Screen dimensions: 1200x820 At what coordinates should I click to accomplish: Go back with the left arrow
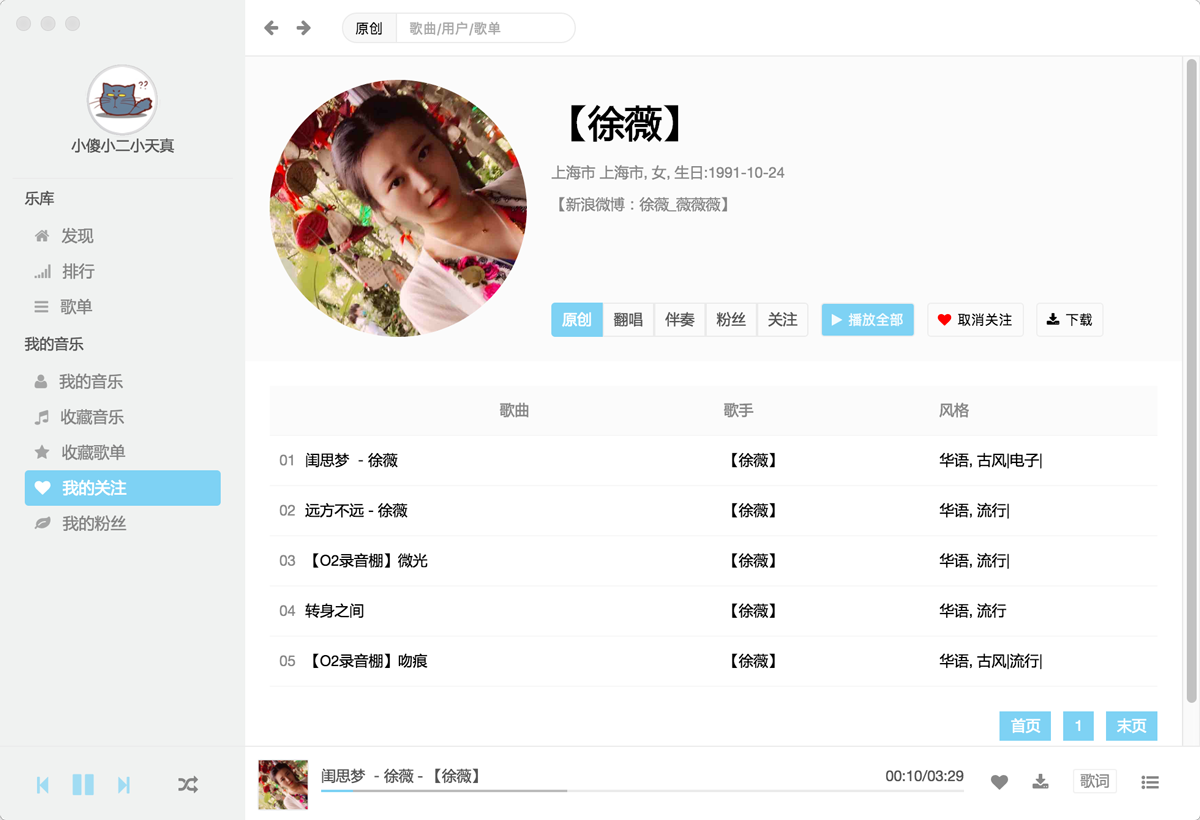(271, 28)
